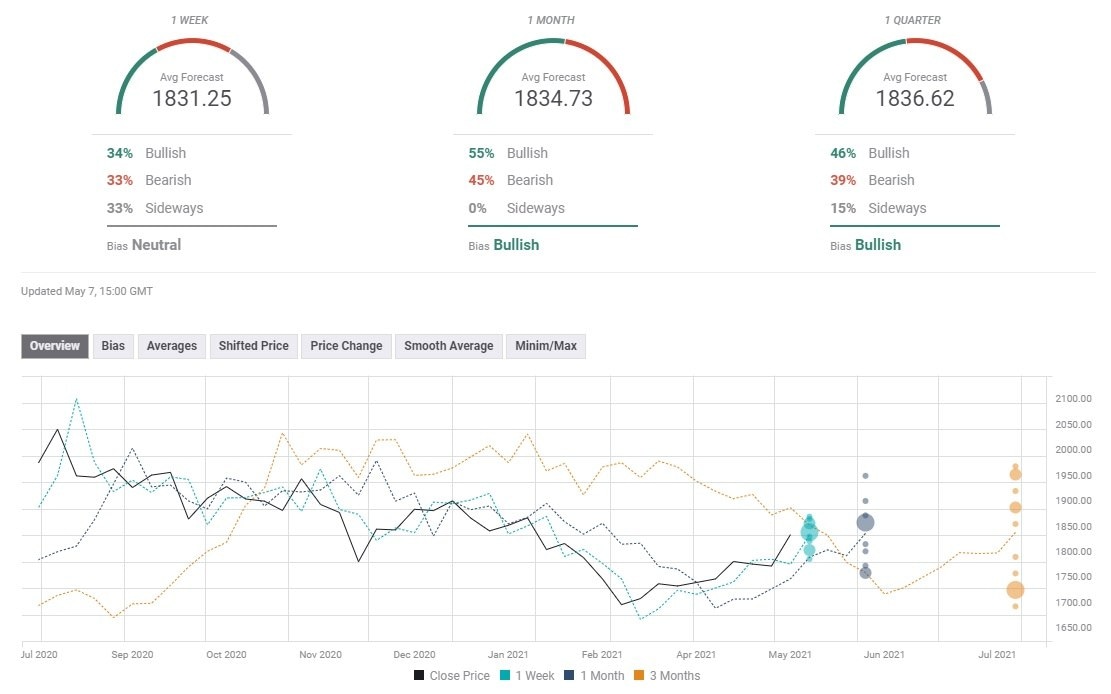Image resolution: width=1111 pixels, height=694 pixels.
Task: Open the Smooth Average tab
Action: [x=448, y=346]
